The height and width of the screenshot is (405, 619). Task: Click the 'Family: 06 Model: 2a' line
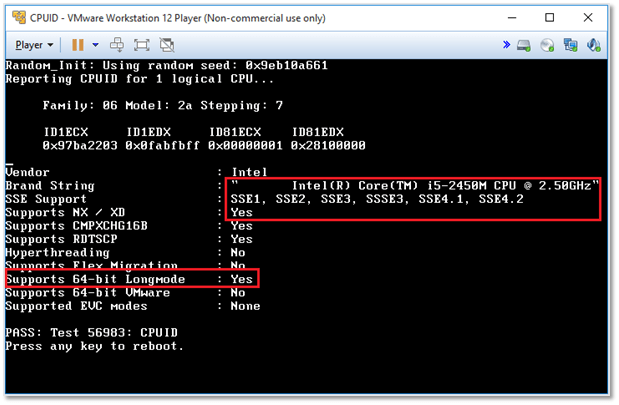click(x=163, y=105)
